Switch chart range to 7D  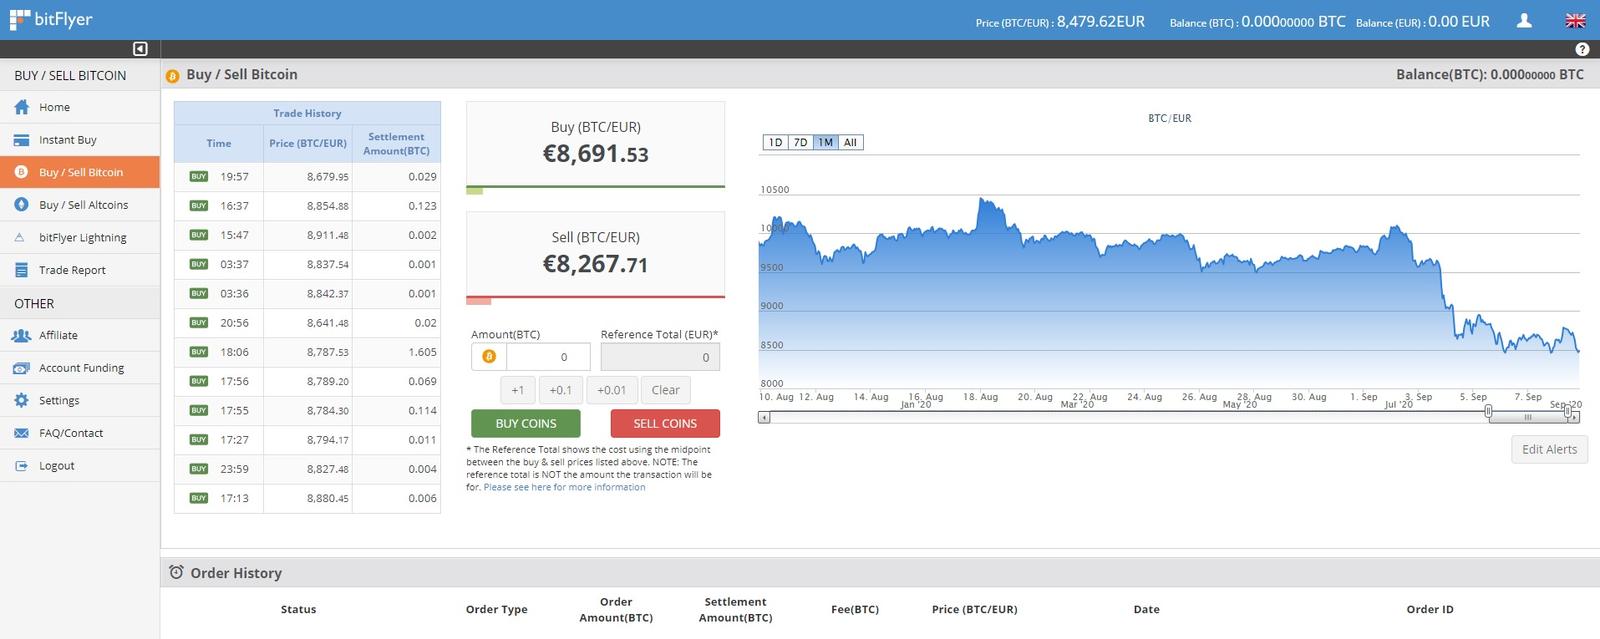coord(800,143)
